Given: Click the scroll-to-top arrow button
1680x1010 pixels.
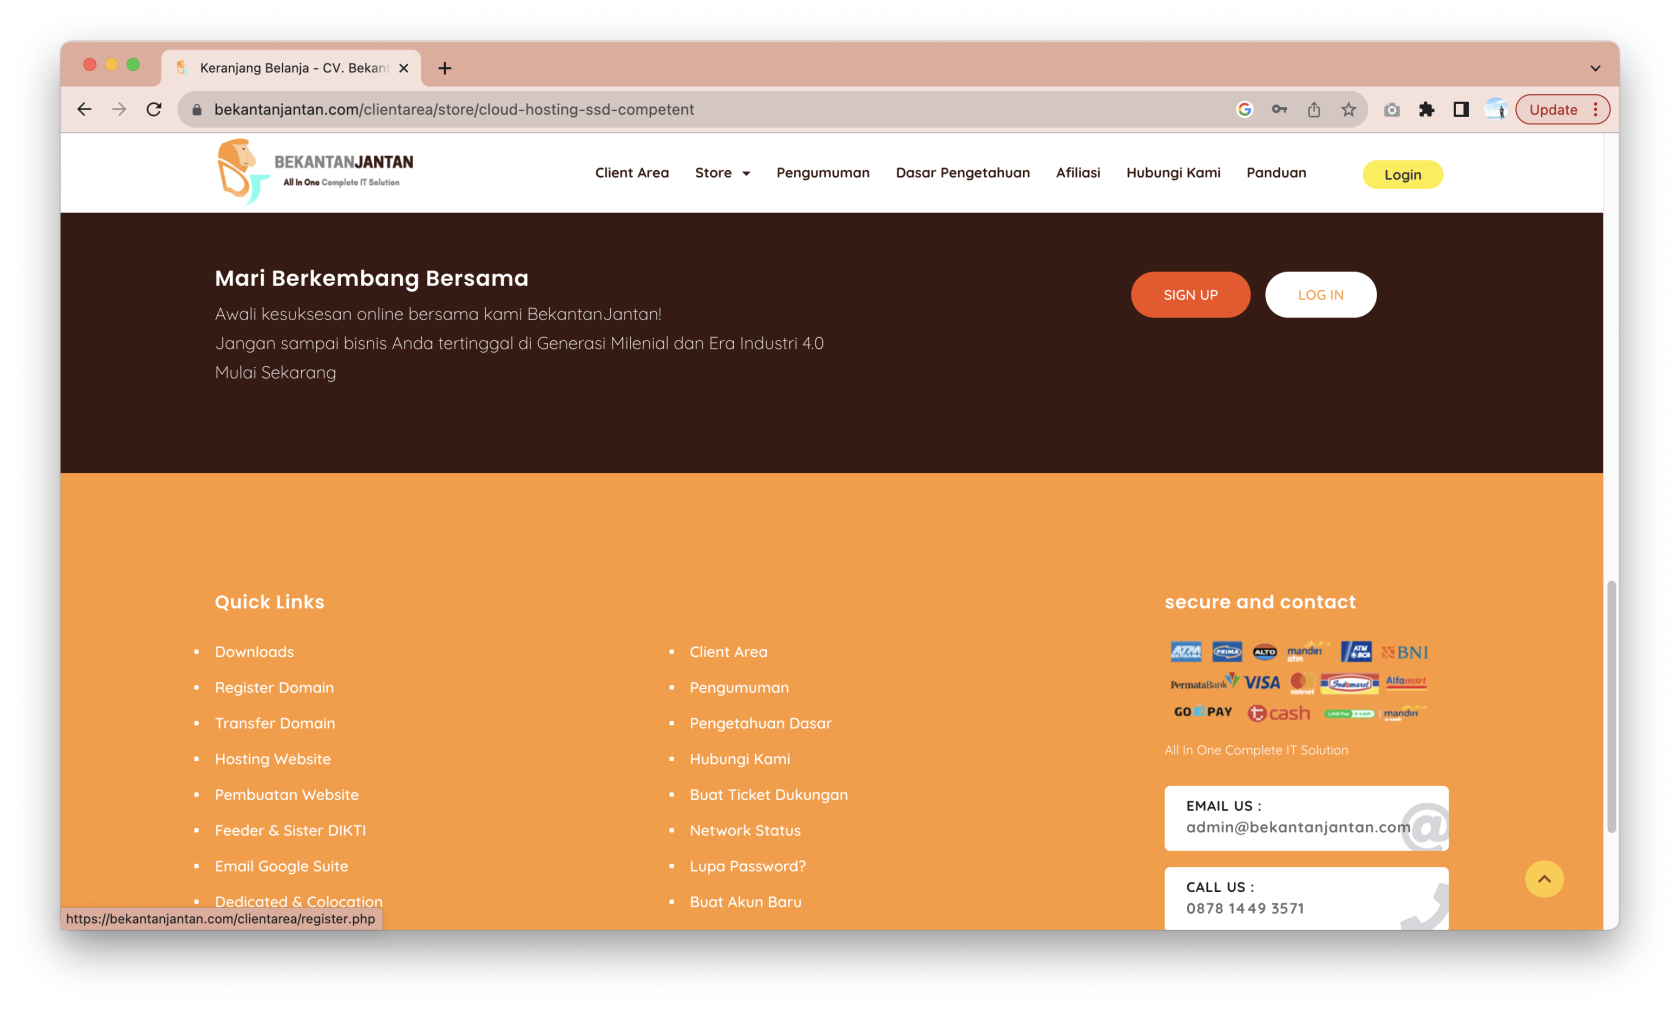Looking at the screenshot, I should [x=1544, y=879].
